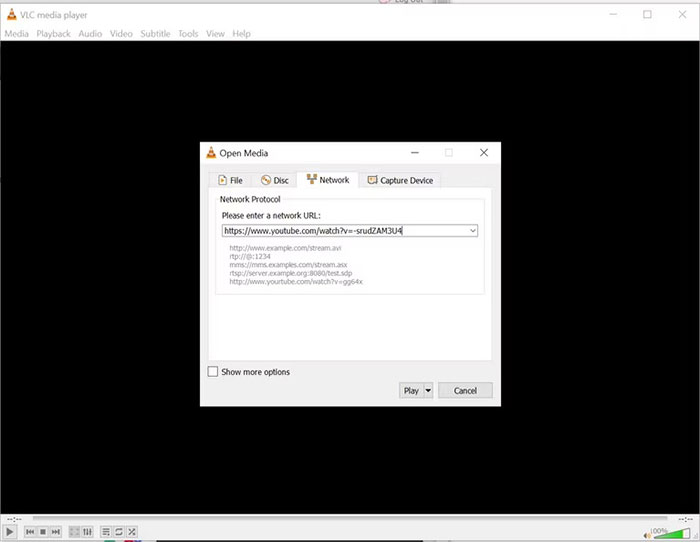
Task: Toggle loop repeat mode icon
Action: pos(119,531)
